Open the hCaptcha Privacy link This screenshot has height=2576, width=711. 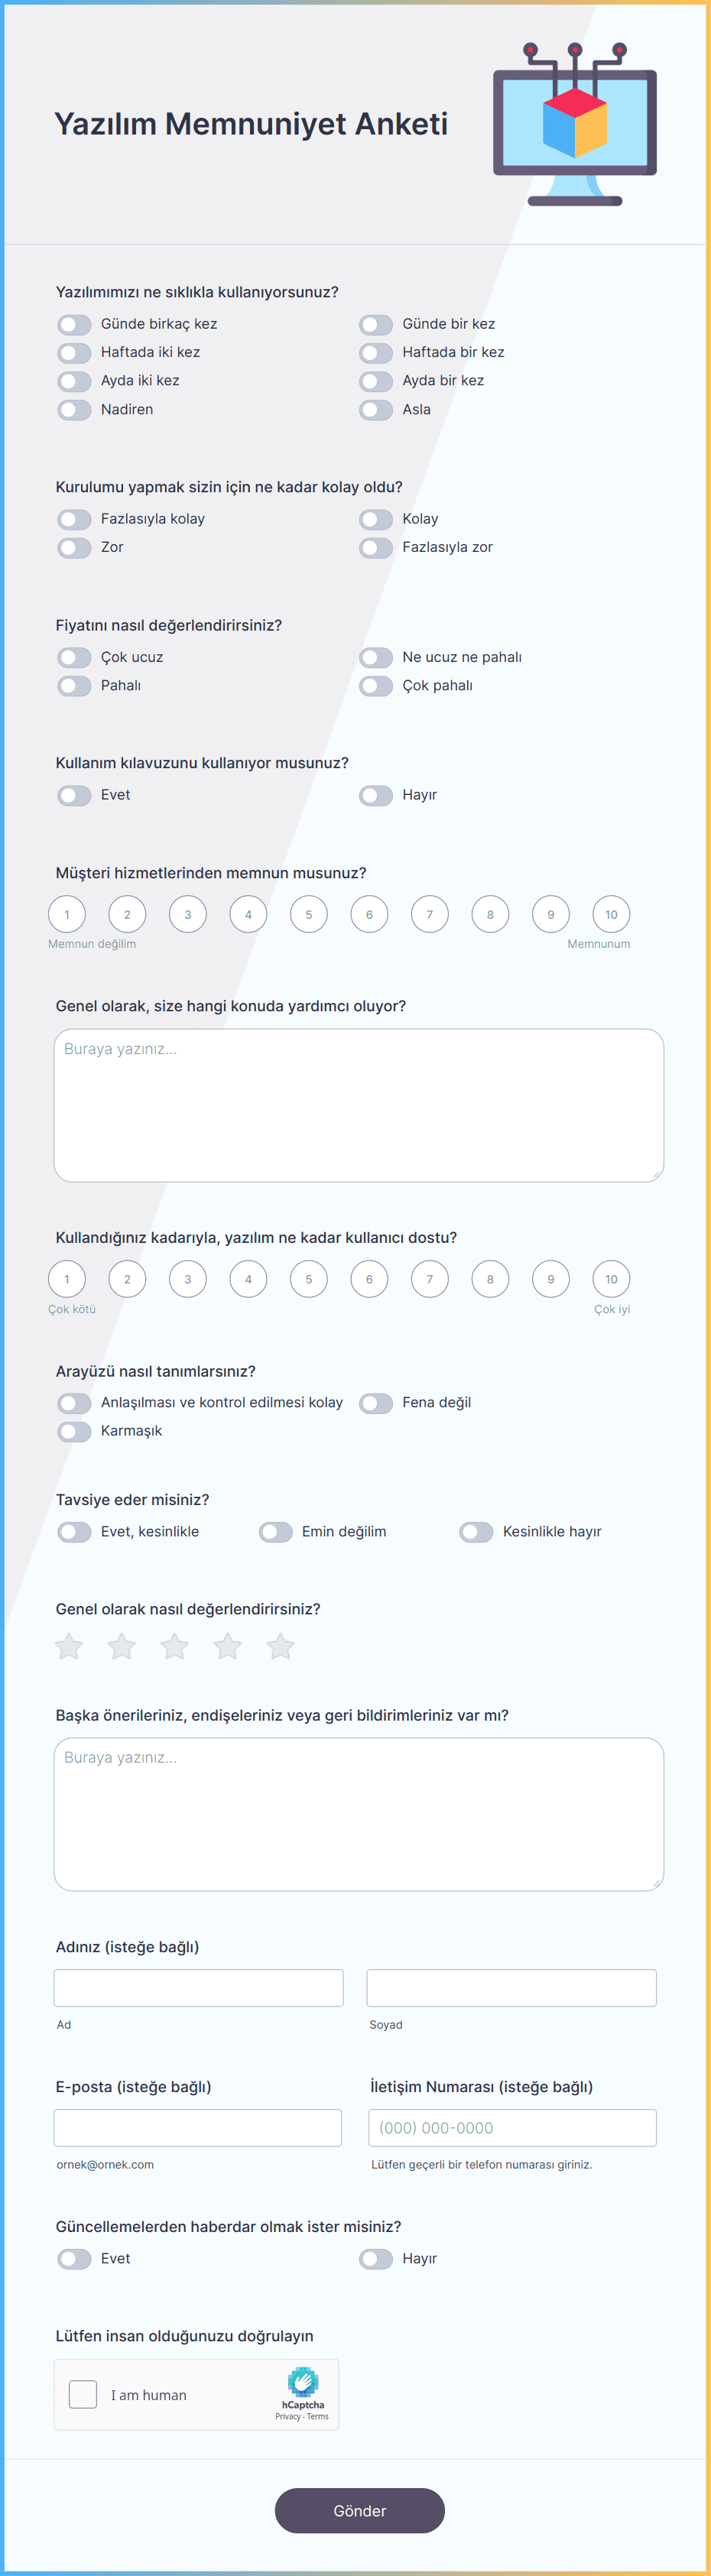288,2416
